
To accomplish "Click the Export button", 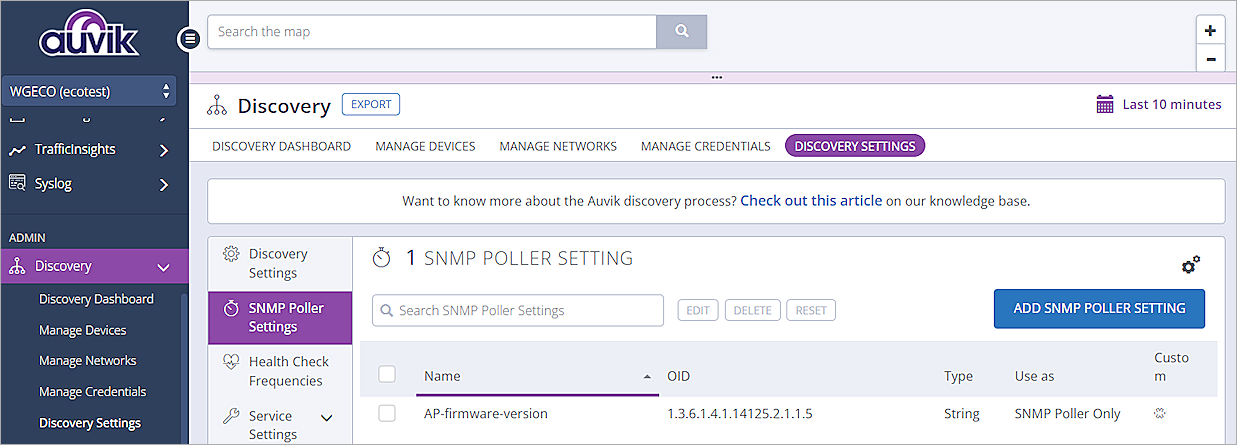I will coord(371,104).
